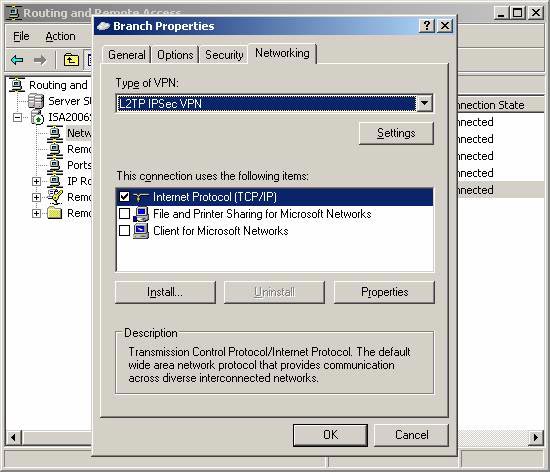Image resolution: width=550 pixels, height=472 pixels.
Task: Expand the IP Routing tree node
Action: 36,181
